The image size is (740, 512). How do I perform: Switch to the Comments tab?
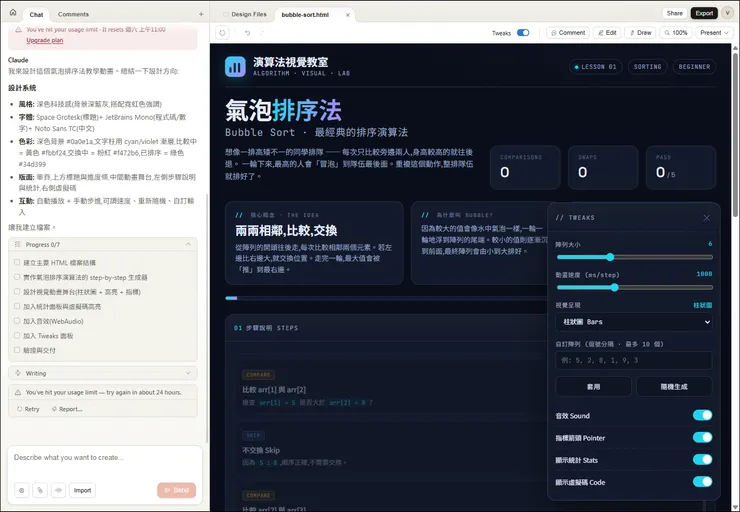coord(73,15)
